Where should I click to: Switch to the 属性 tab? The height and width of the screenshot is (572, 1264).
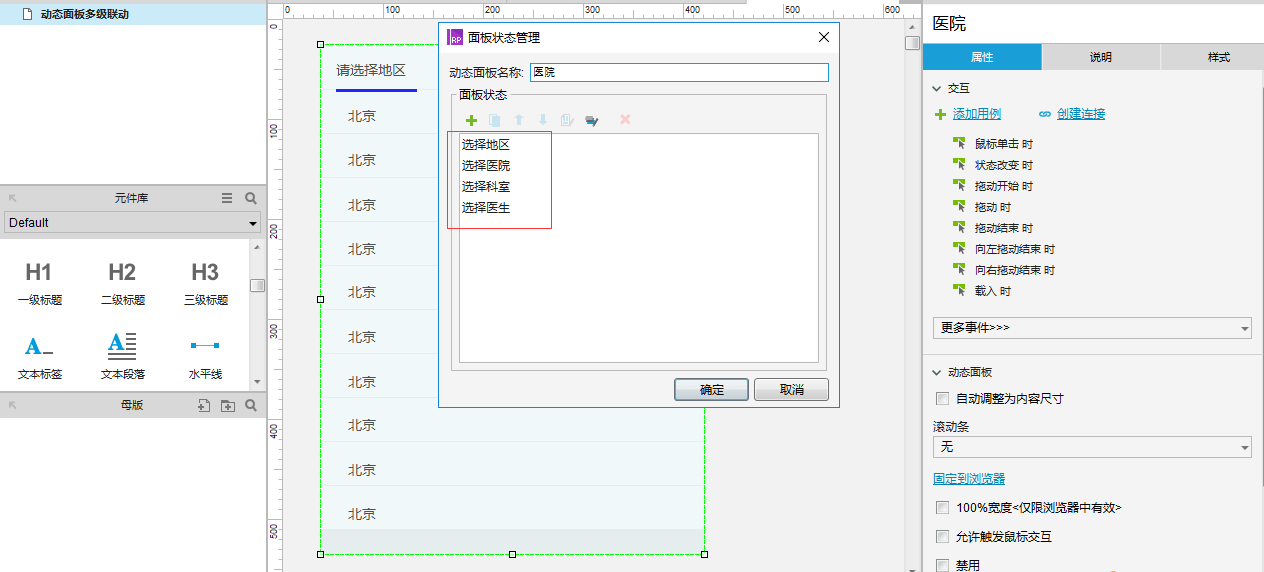982,57
